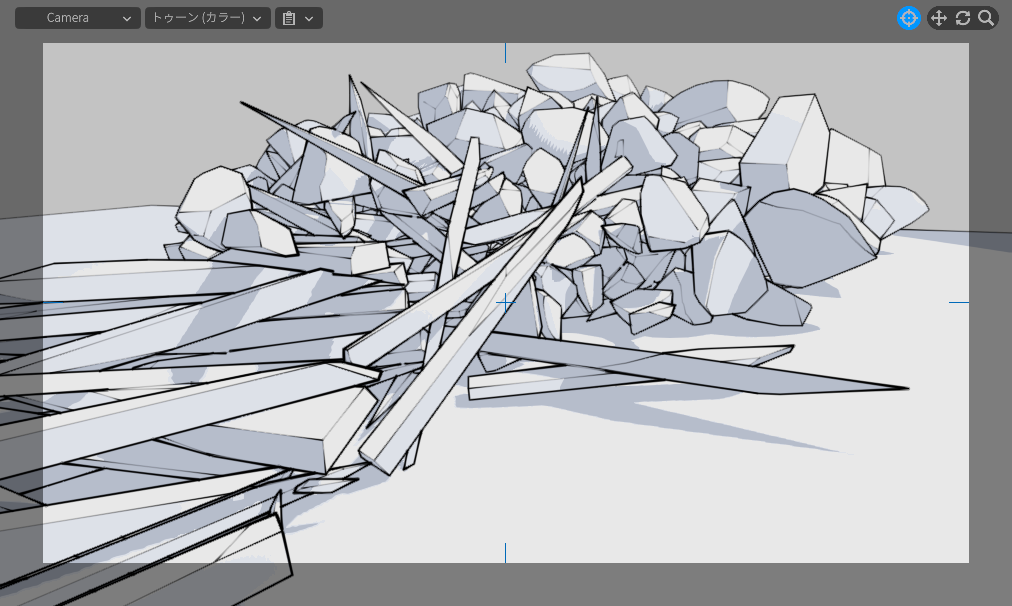Select the magnifier zoom tool
The image size is (1012, 606).
coord(986,18)
